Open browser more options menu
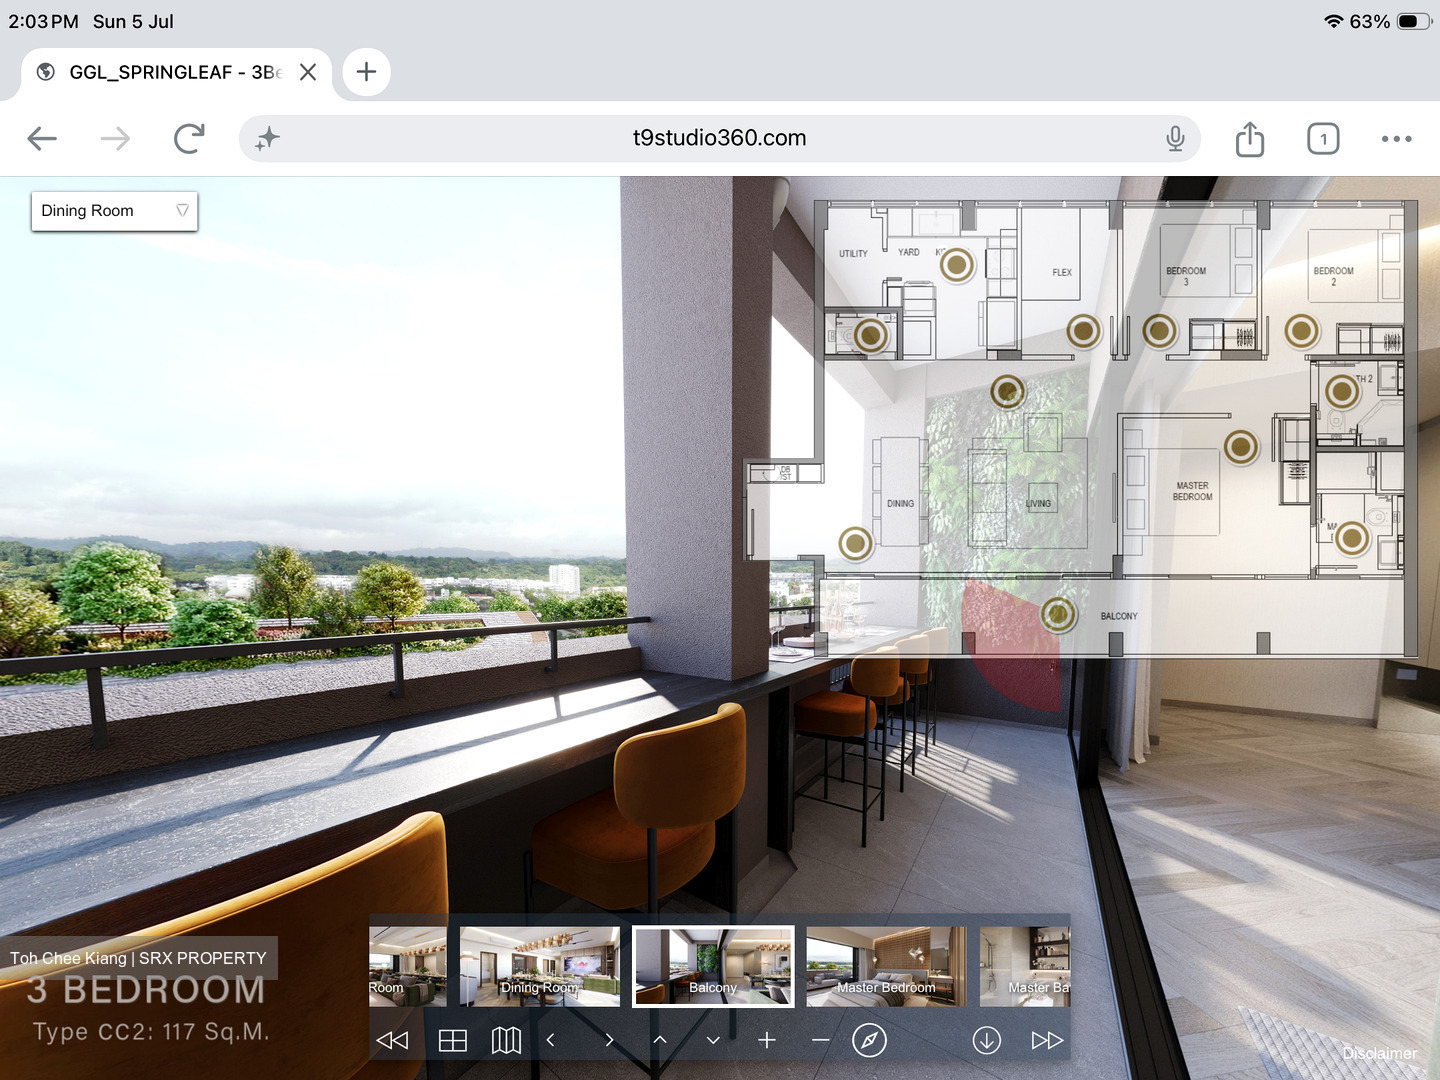Image resolution: width=1440 pixels, height=1080 pixels. [1396, 138]
